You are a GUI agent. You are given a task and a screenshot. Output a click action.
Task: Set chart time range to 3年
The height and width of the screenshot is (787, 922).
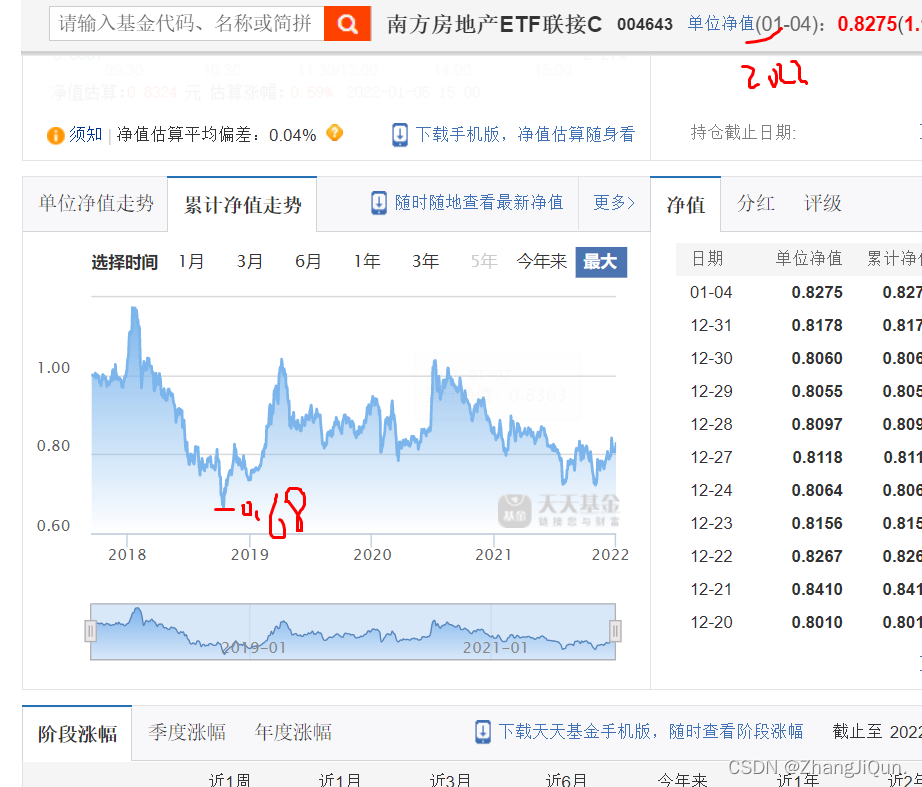(425, 261)
